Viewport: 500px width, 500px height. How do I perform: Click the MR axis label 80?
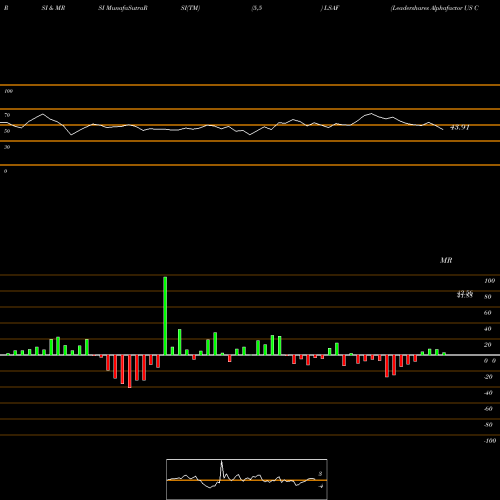(x=488, y=297)
